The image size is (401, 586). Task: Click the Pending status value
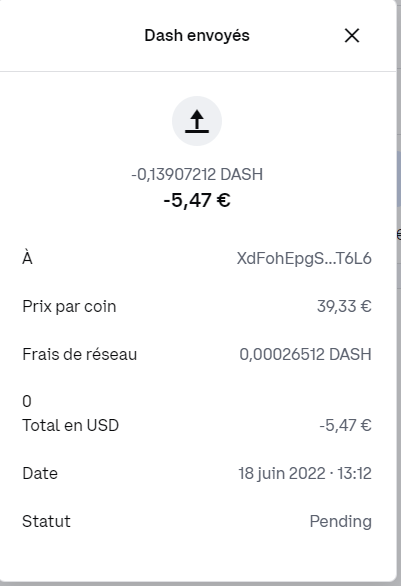click(x=340, y=521)
